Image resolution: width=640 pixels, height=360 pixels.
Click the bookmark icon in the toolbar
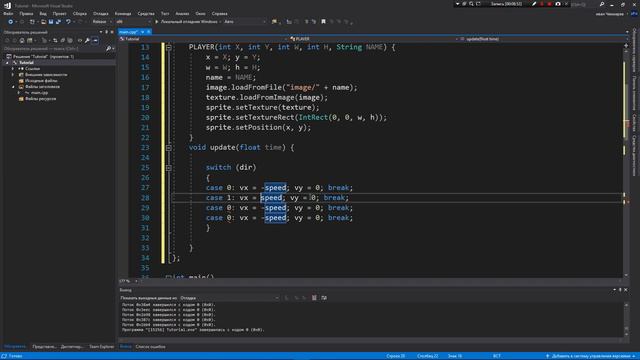(x=323, y=22)
